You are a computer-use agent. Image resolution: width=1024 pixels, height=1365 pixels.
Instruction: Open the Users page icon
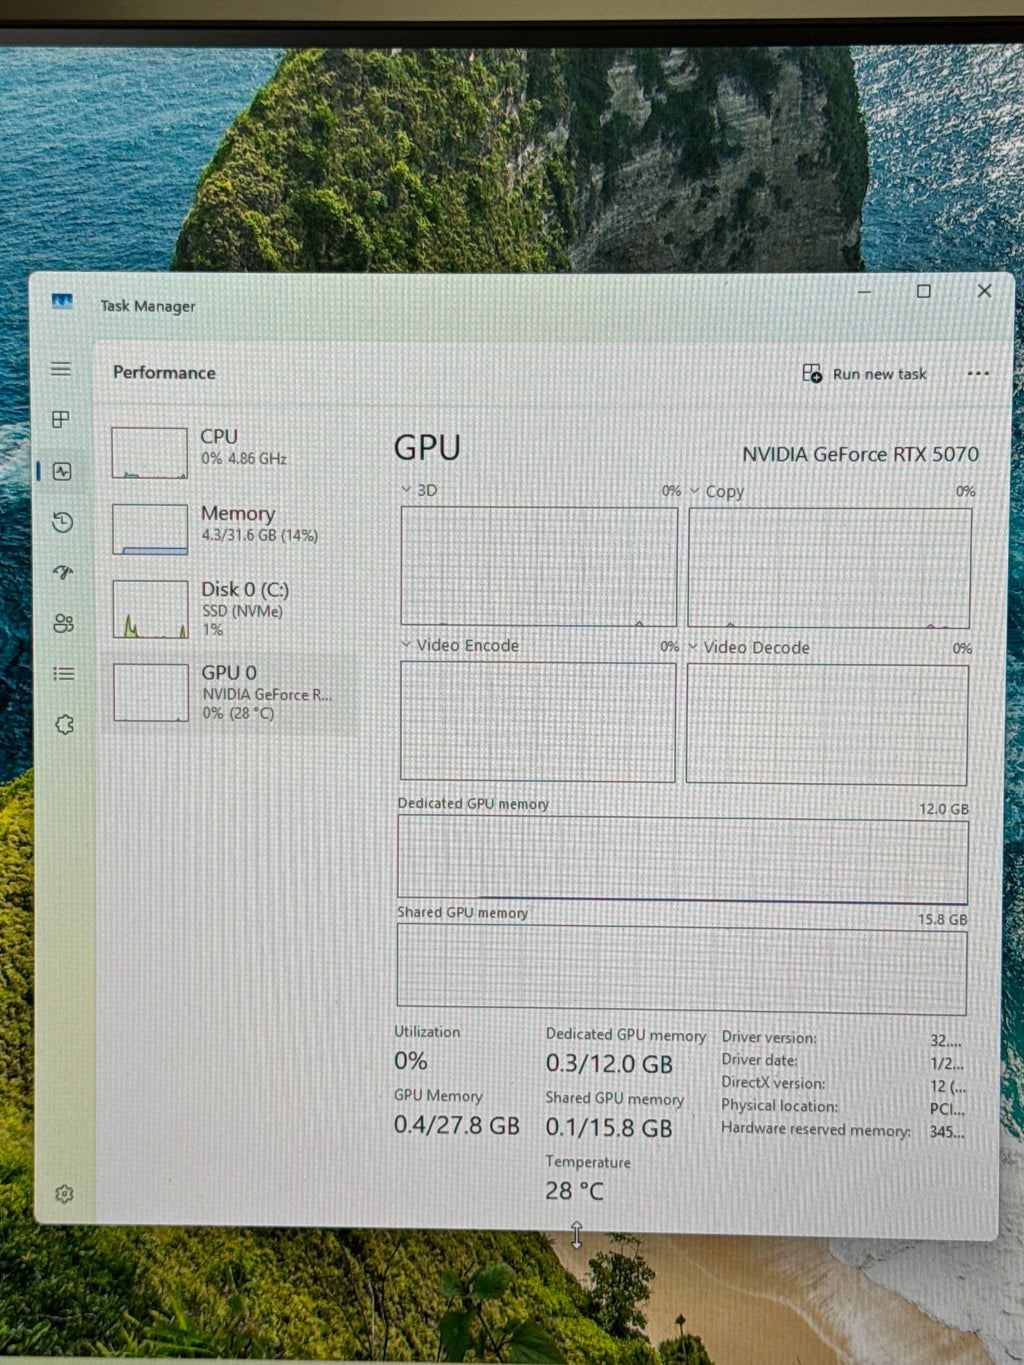[63, 624]
